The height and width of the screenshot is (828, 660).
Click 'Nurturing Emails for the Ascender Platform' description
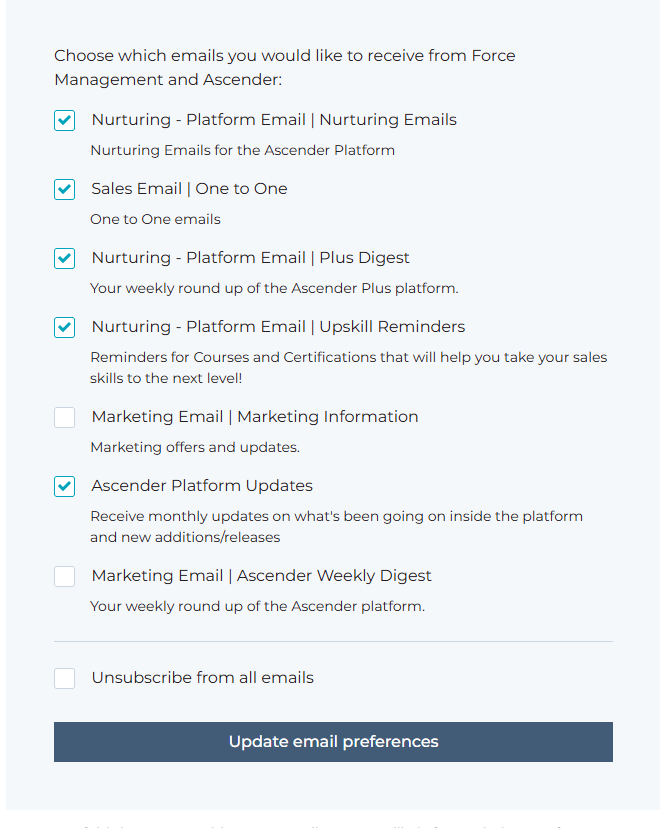click(x=242, y=150)
